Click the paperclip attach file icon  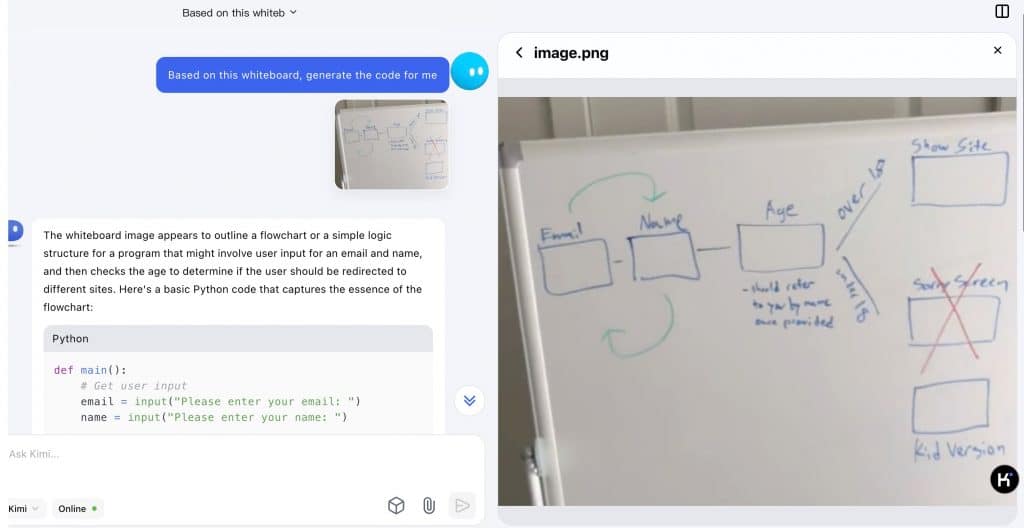pos(429,506)
